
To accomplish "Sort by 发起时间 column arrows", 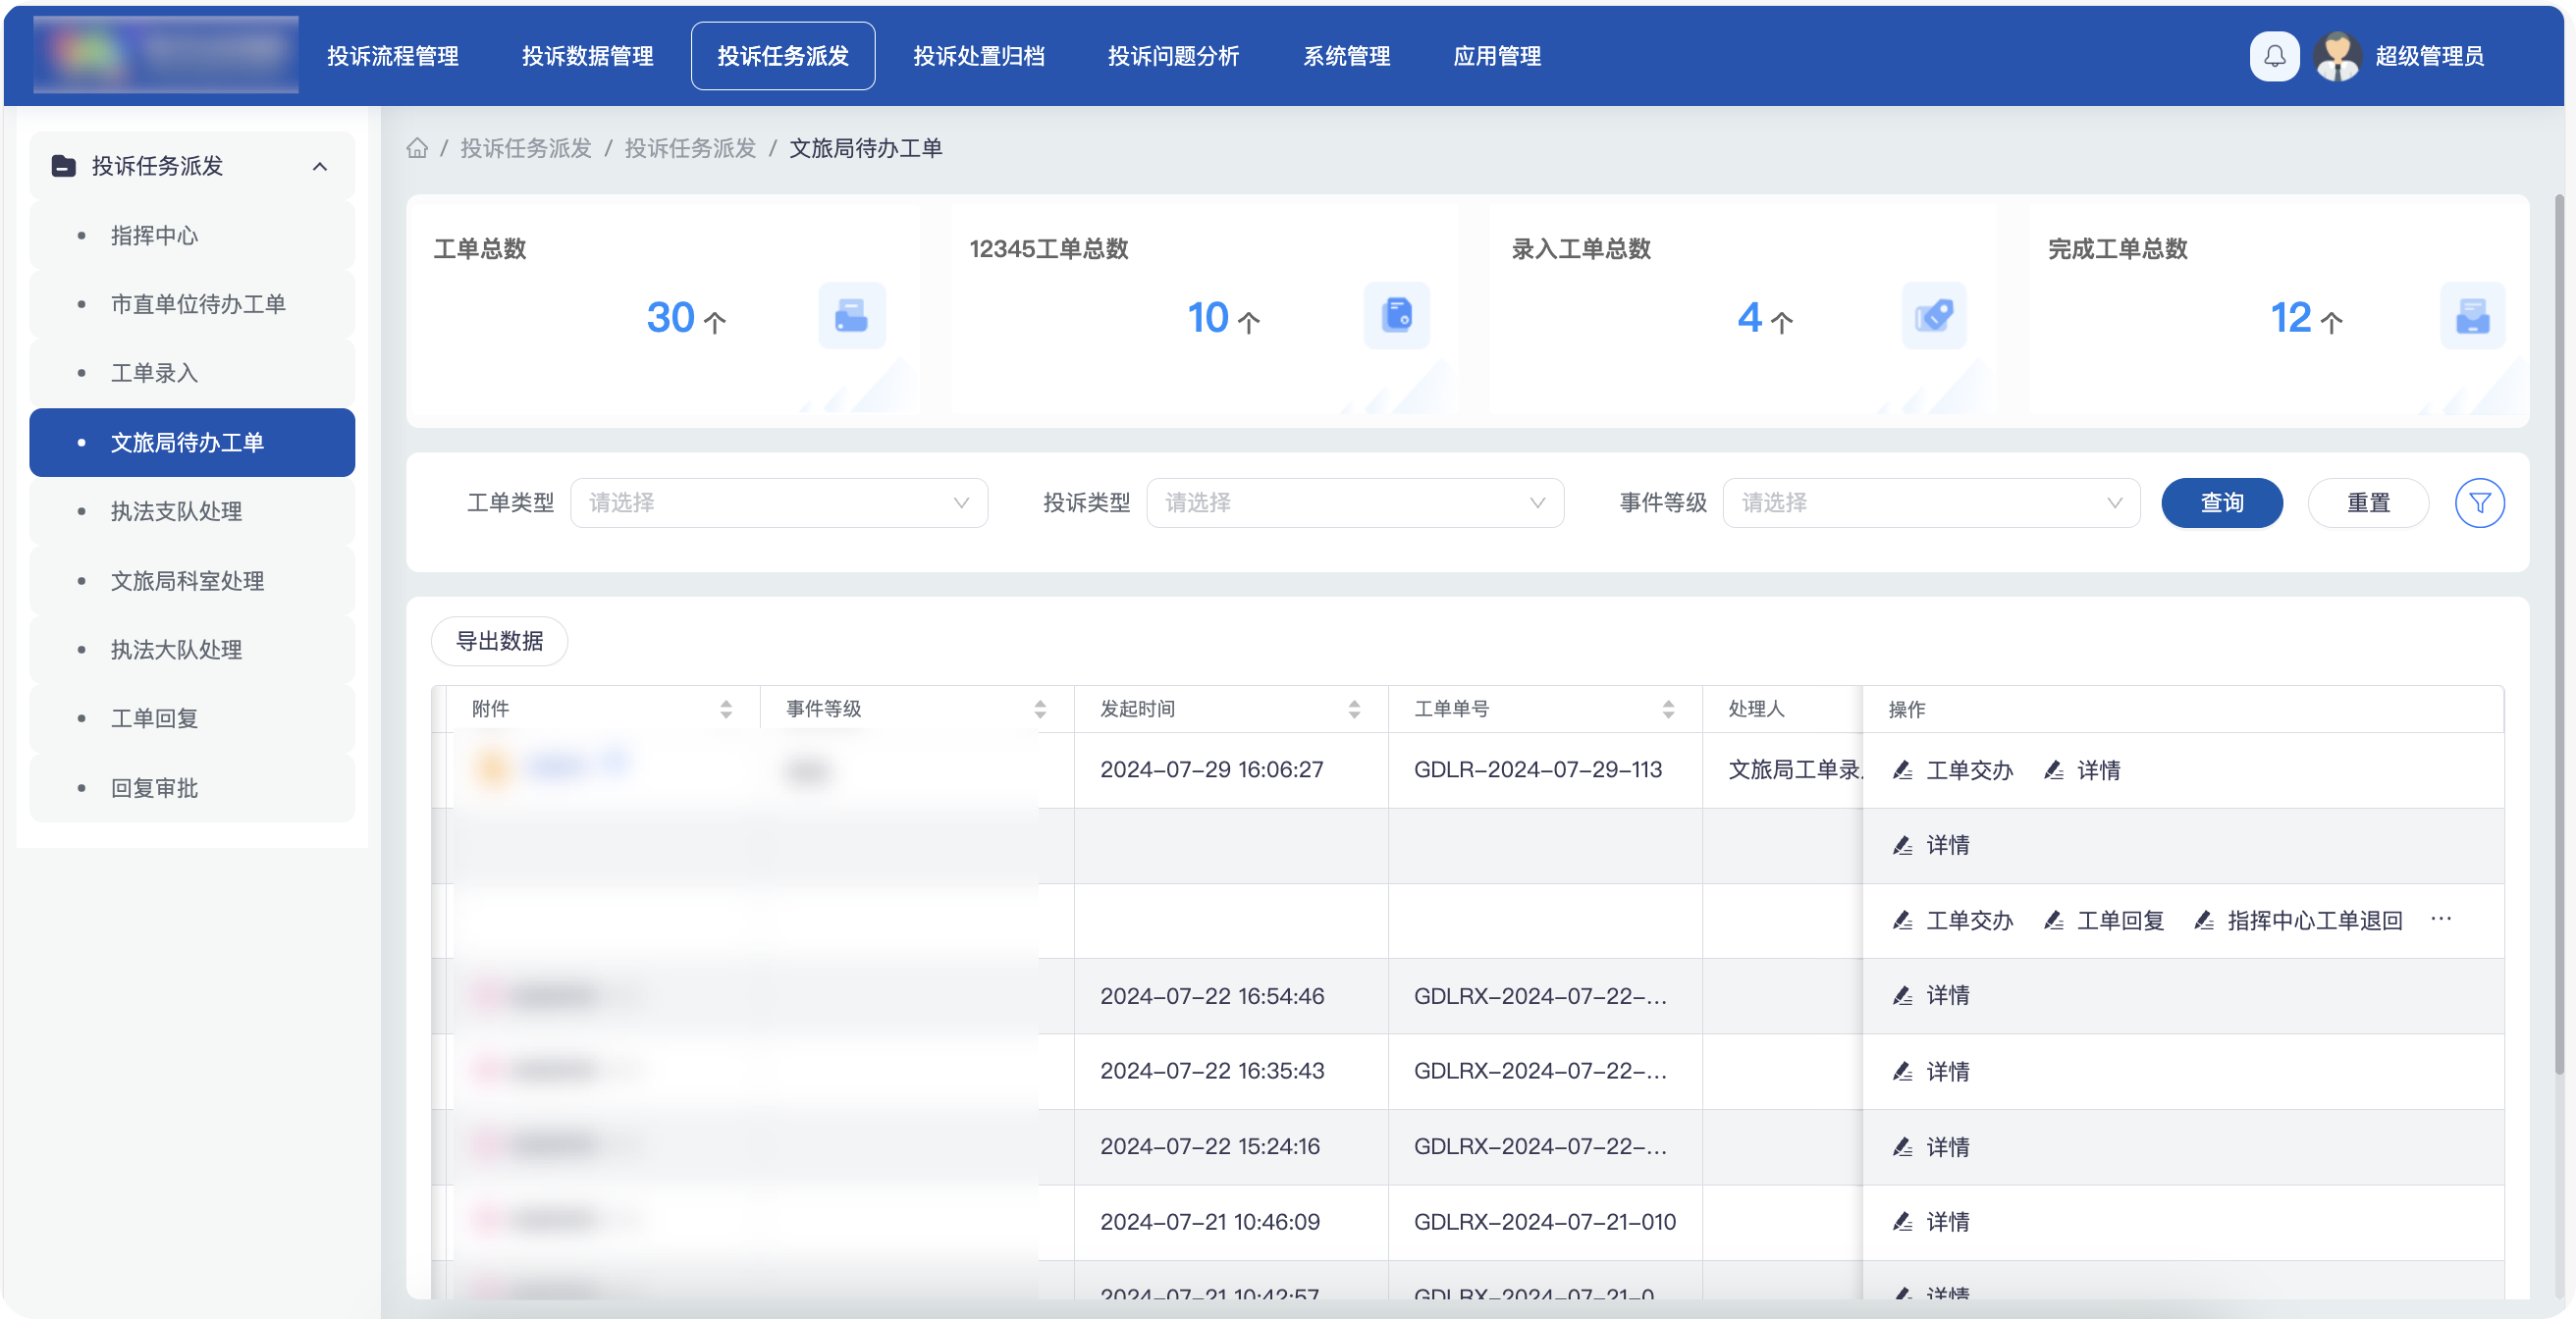I will [1354, 709].
